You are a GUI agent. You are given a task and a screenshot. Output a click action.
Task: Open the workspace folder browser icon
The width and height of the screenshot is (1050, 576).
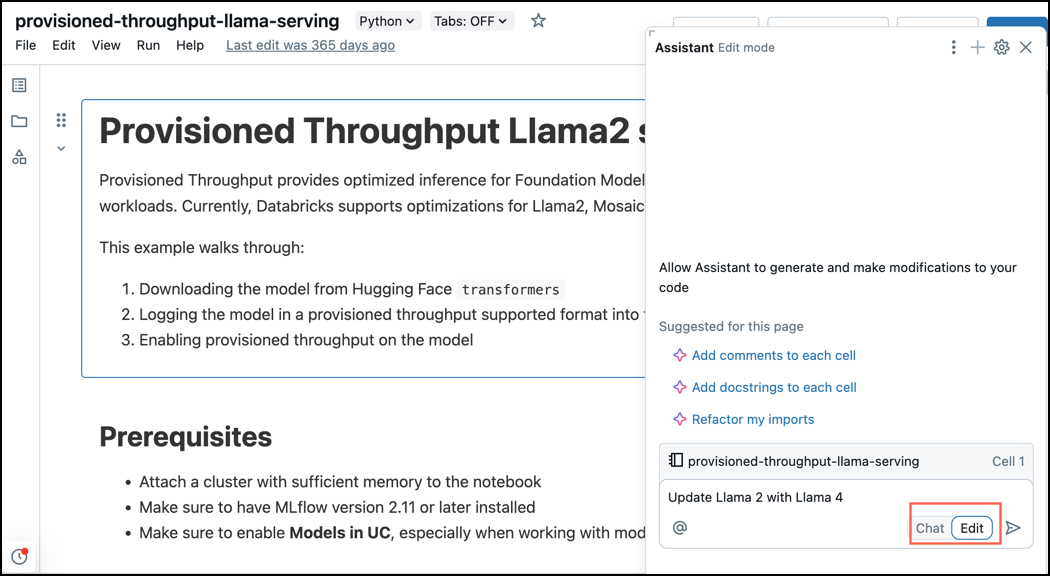(x=18, y=121)
